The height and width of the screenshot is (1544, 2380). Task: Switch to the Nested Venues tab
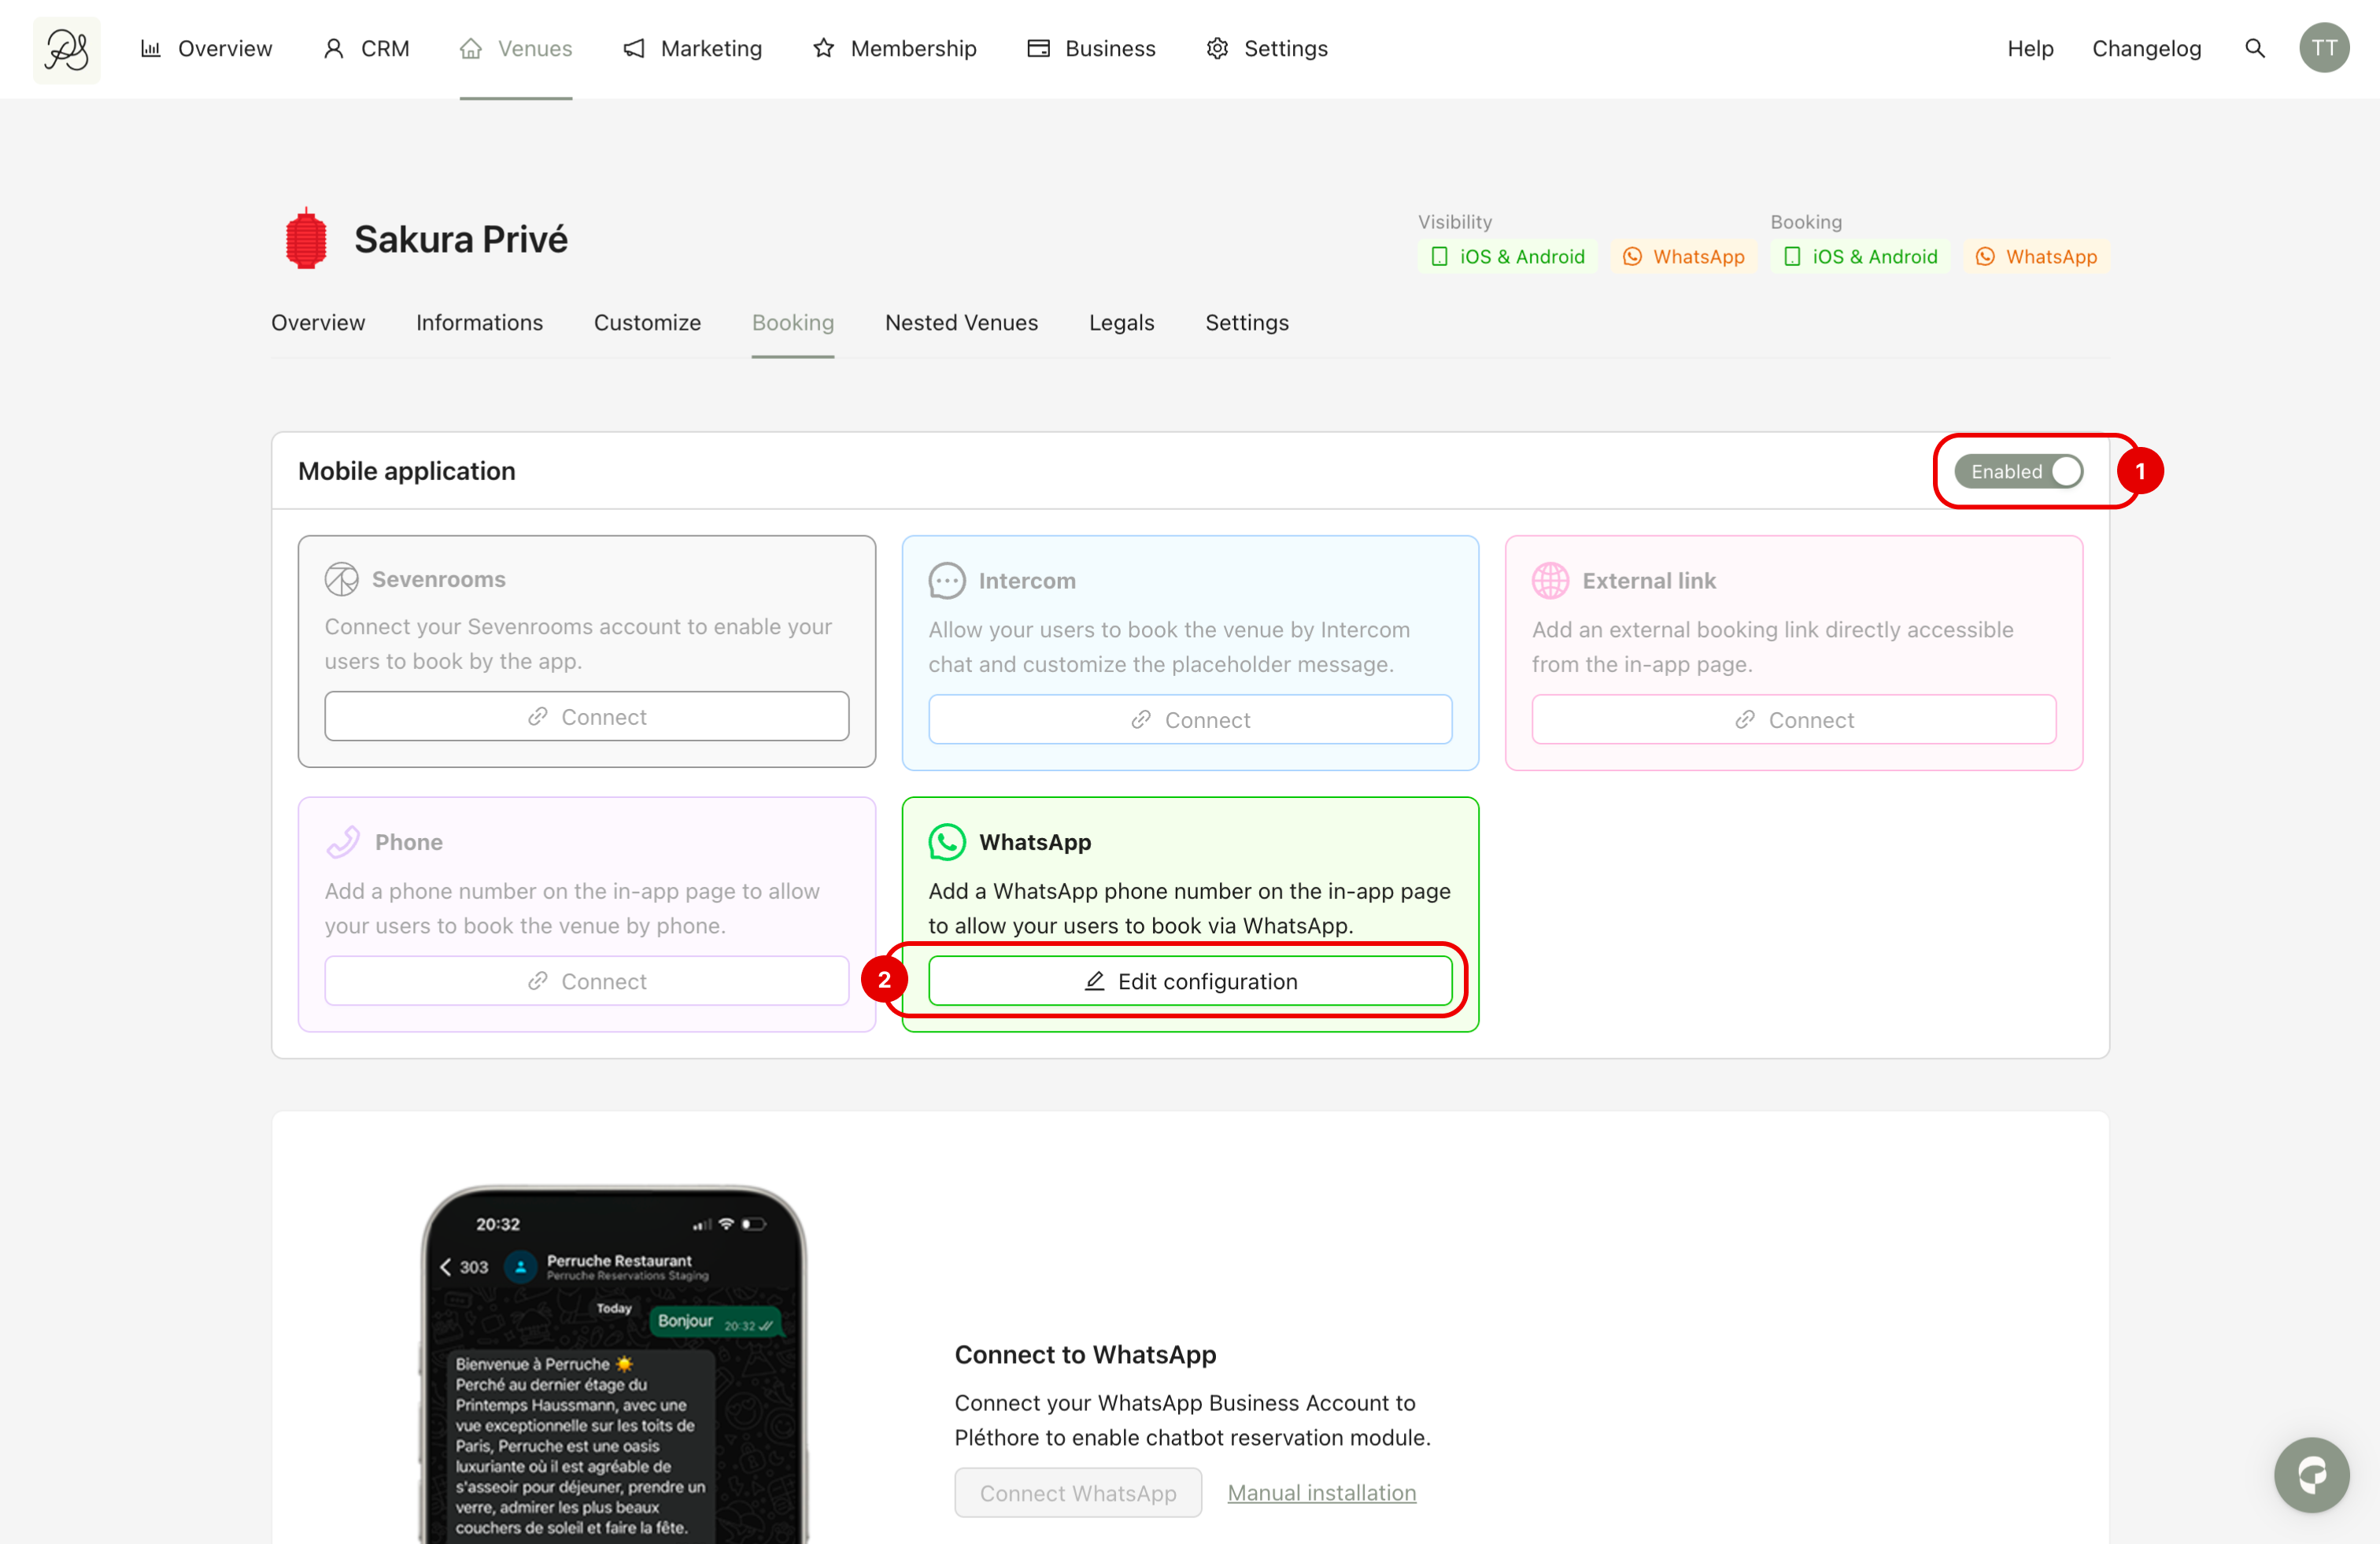click(961, 322)
